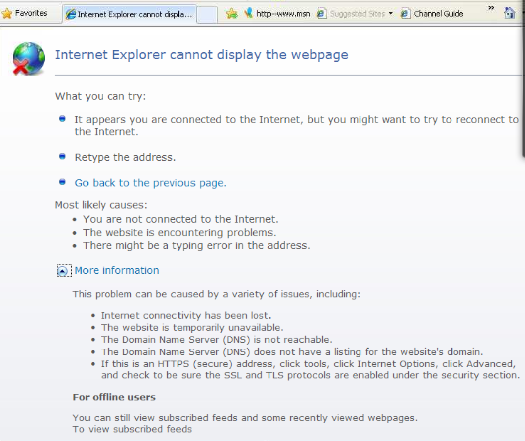525x441 pixels.
Task: Expand the favorites bar overflow chevron
Action: (x=491, y=8)
